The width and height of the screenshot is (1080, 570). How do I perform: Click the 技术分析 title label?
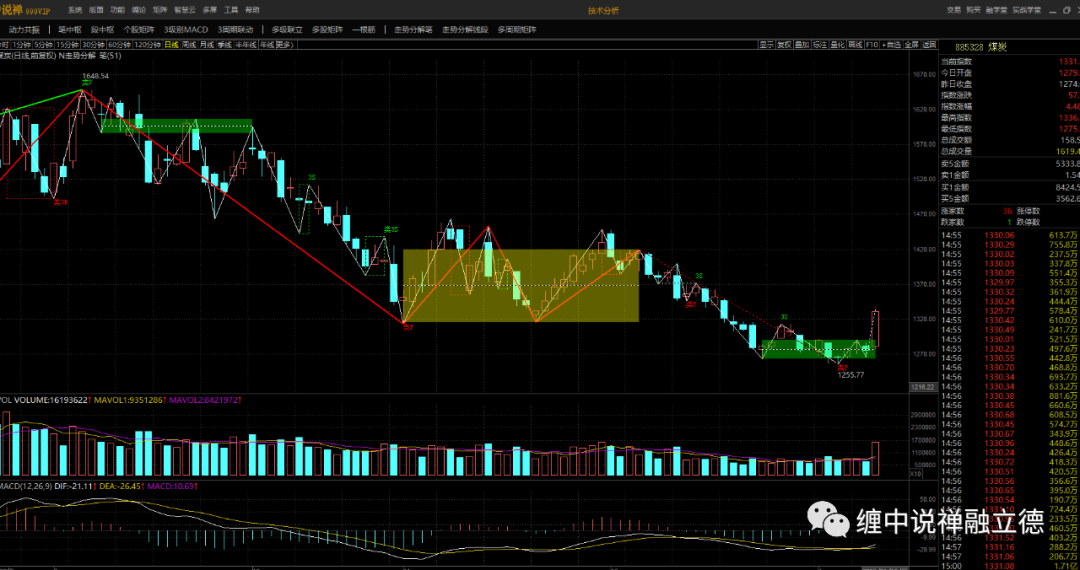click(x=603, y=10)
